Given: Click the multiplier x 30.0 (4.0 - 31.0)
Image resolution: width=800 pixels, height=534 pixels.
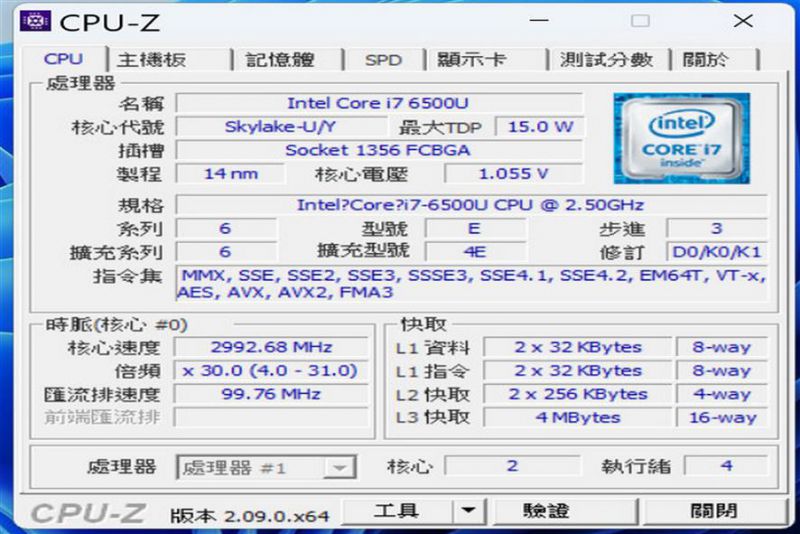Looking at the screenshot, I should pyautogui.click(x=271, y=371).
